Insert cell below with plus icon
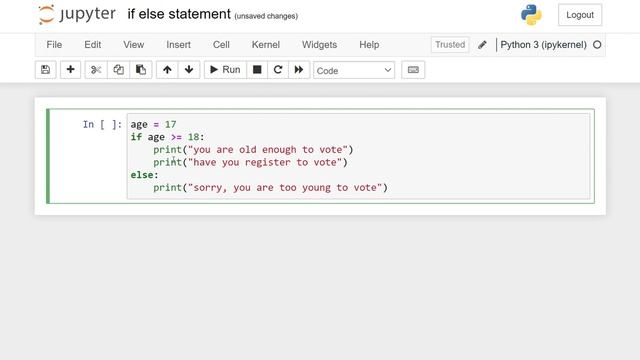This screenshot has height=360, width=640. pos(71,70)
